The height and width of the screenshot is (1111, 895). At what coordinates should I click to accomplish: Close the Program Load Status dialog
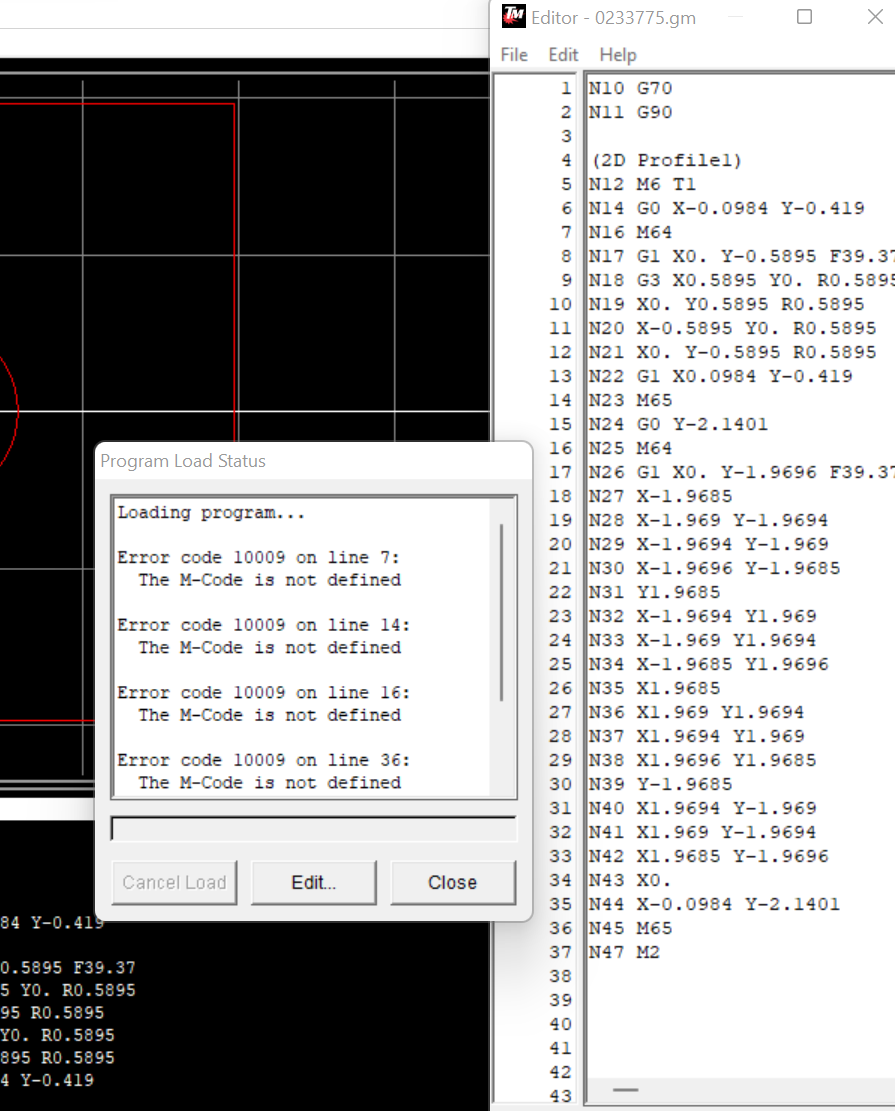(x=453, y=882)
